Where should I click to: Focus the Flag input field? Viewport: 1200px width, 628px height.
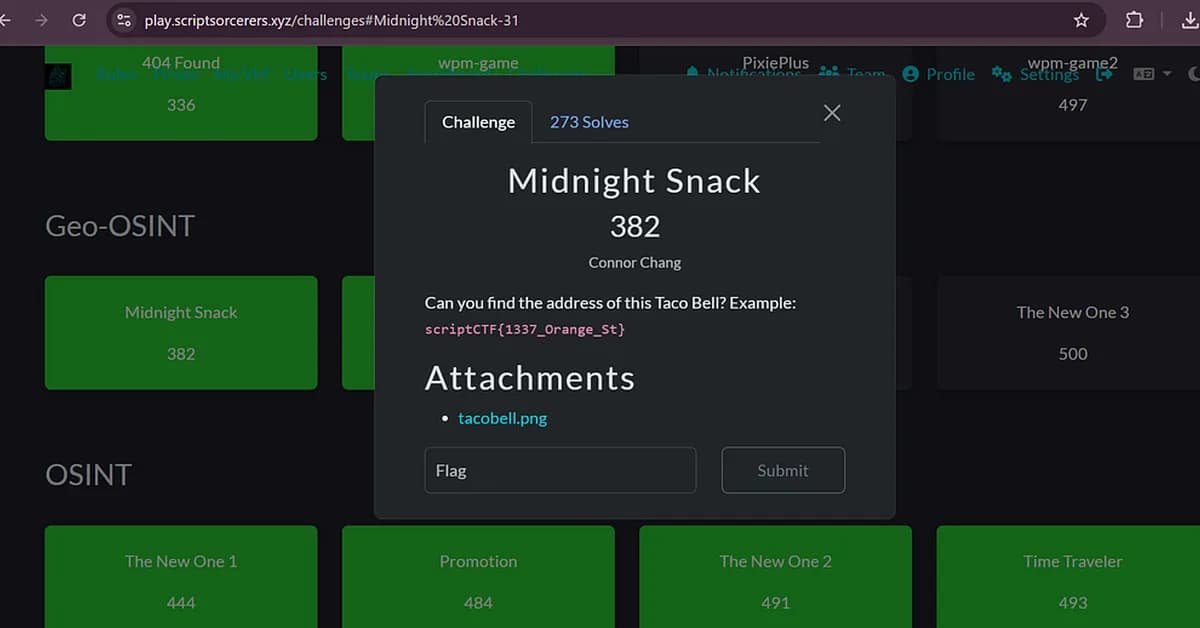click(x=560, y=470)
